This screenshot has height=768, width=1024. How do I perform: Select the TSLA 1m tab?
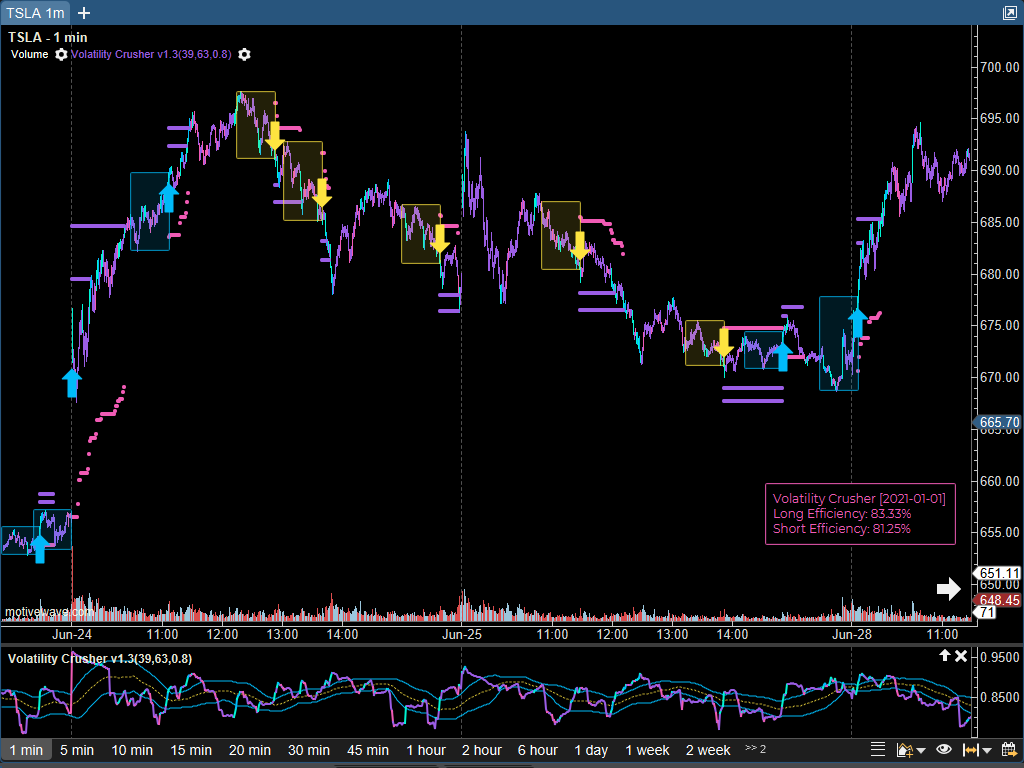coord(35,13)
